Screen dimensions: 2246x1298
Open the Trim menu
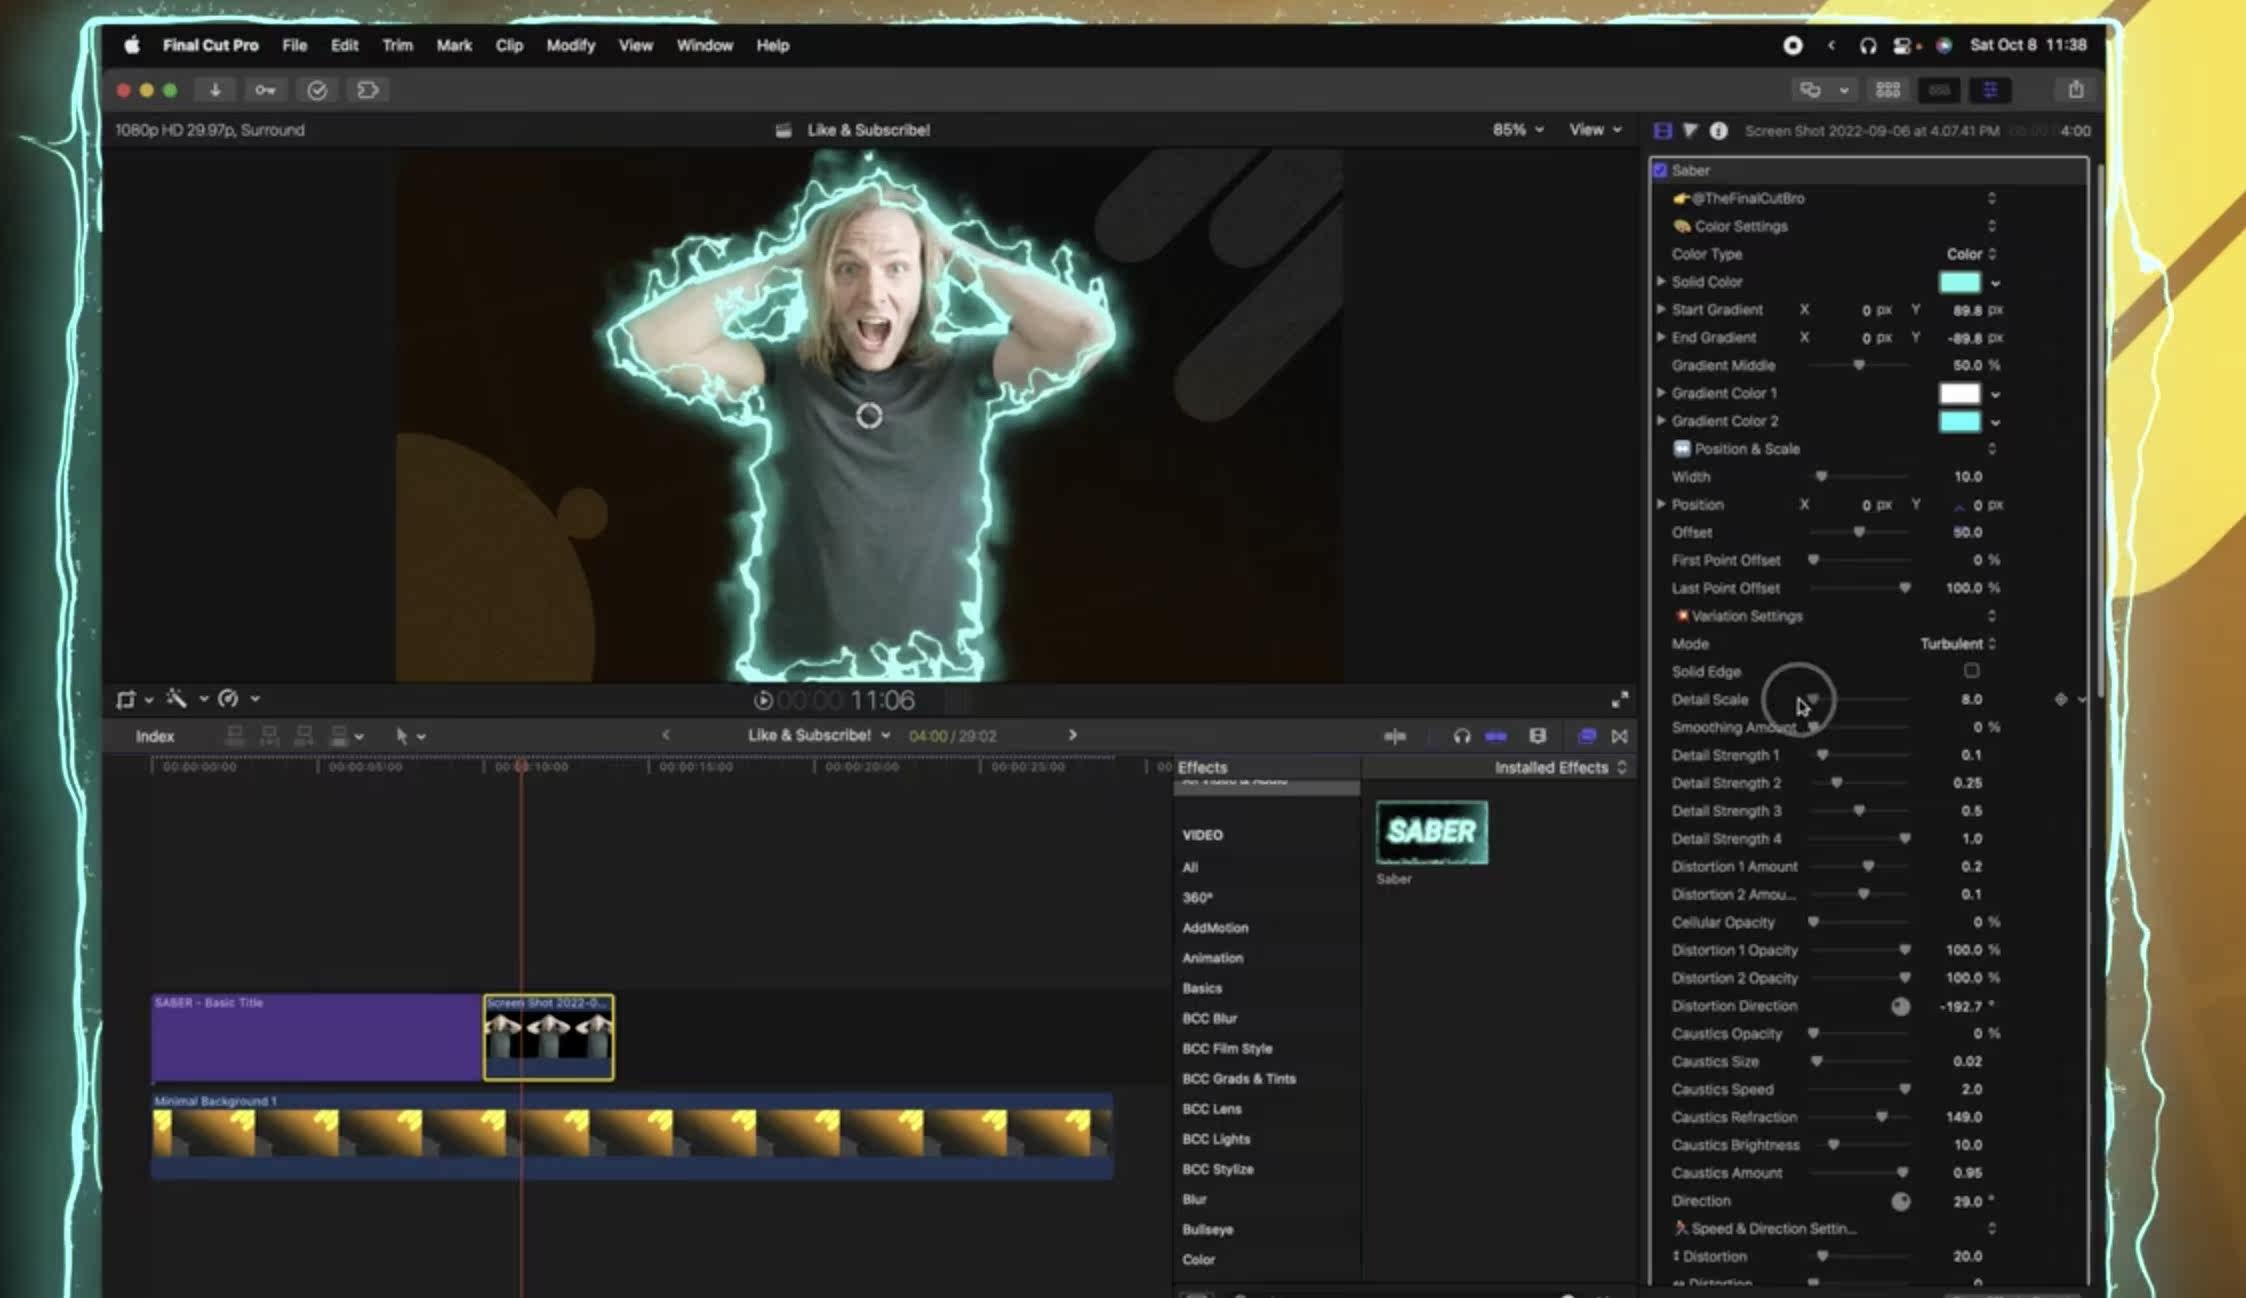(x=397, y=45)
